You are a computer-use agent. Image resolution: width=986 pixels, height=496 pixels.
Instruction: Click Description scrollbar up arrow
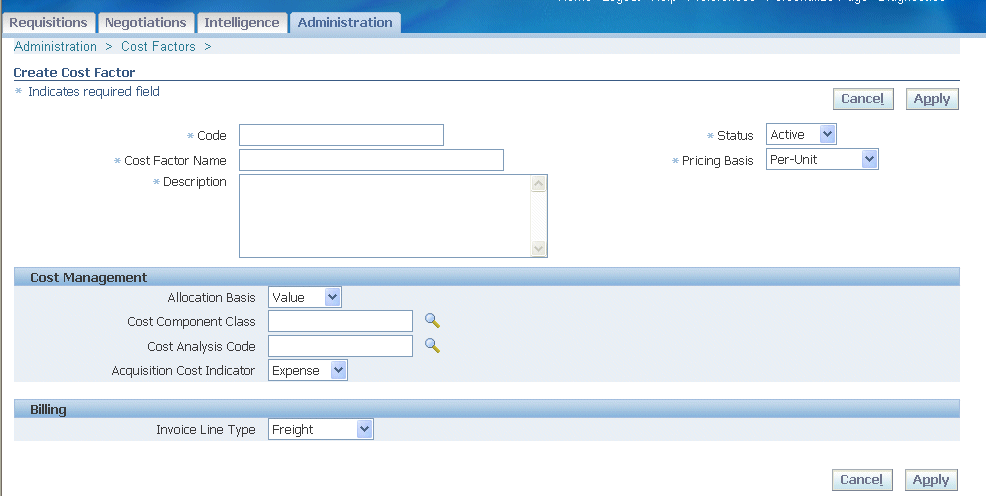(538, 184)
